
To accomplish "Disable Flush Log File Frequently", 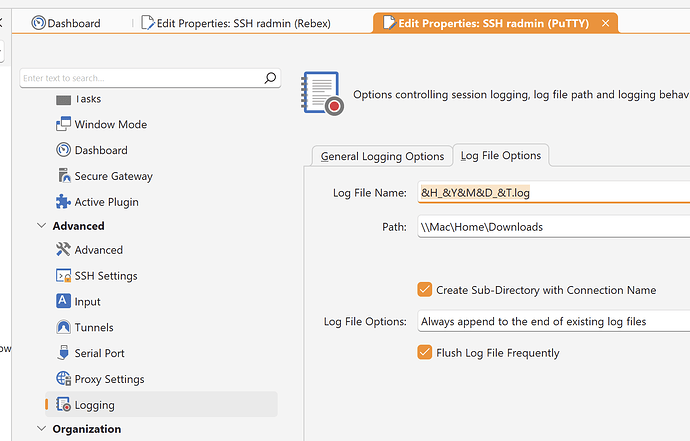I will click(x=425, y=352).
